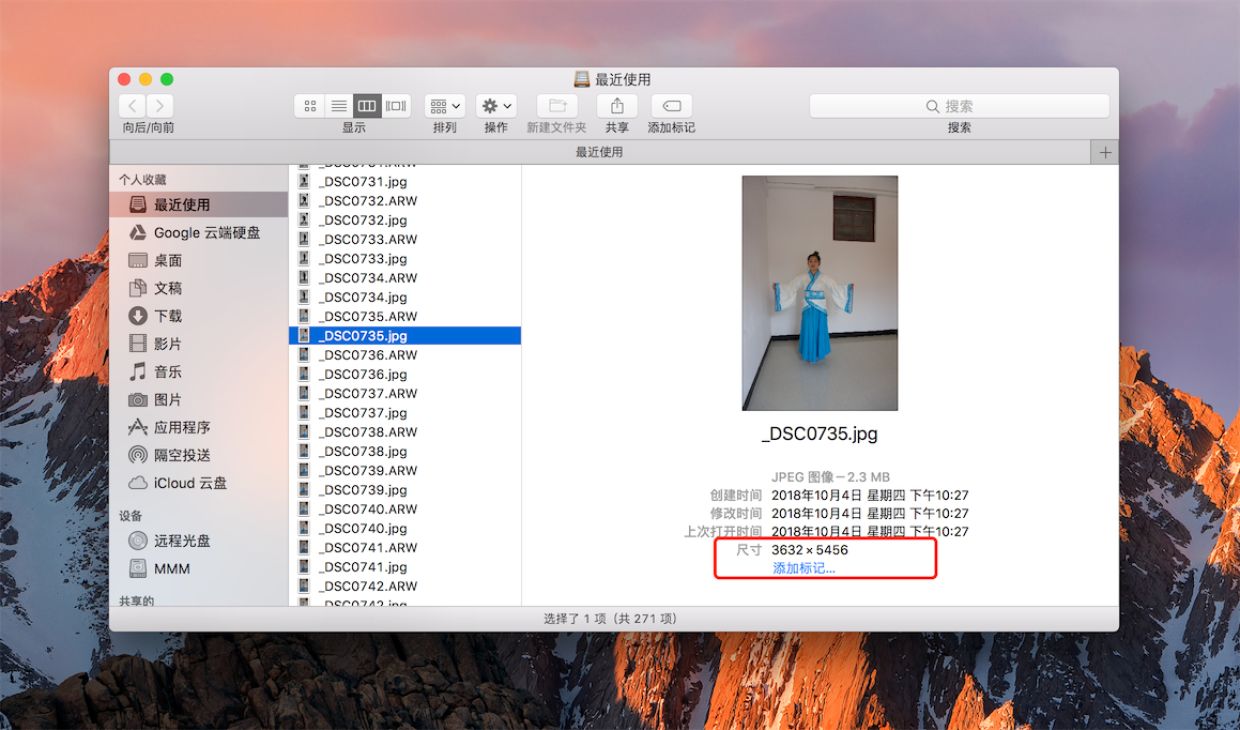
Task: Select file _DSC0737.ARW
Action: point(405,394)
